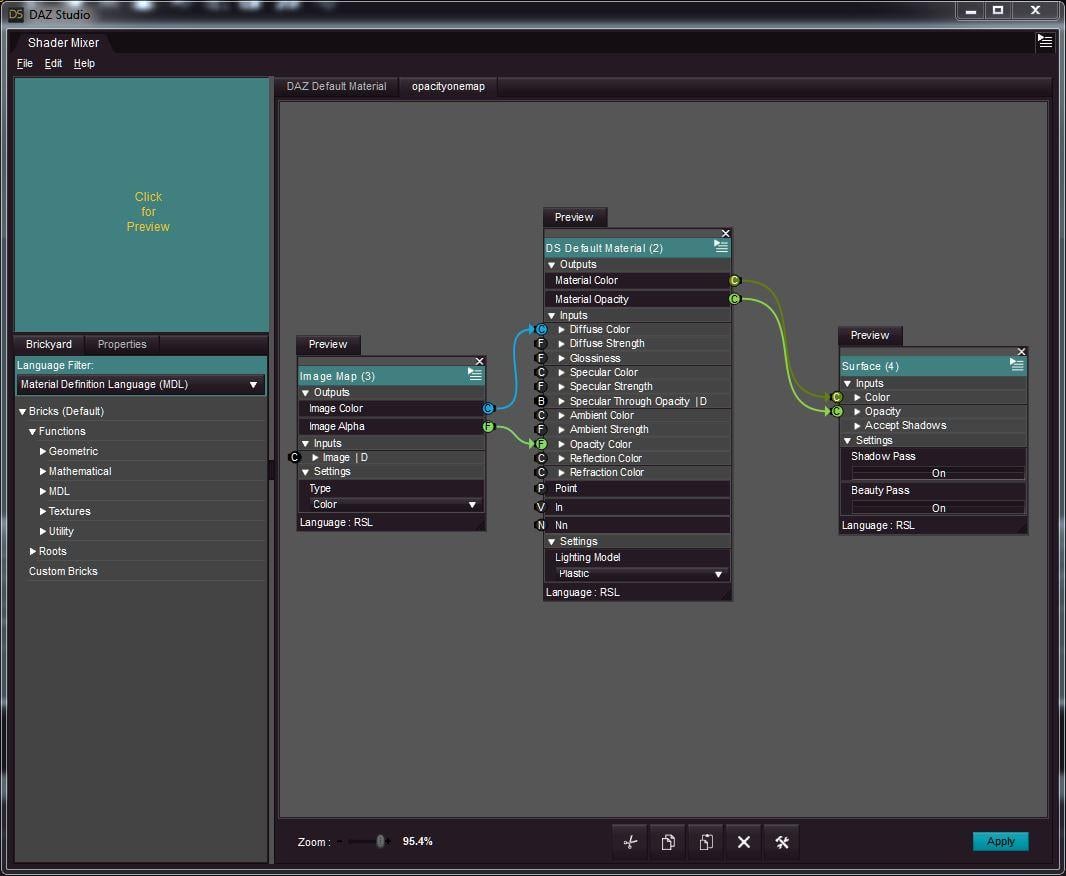1066x876 pixels.
Task: Click the paste icon in bottom toolbar
Action: coord(706,842)
